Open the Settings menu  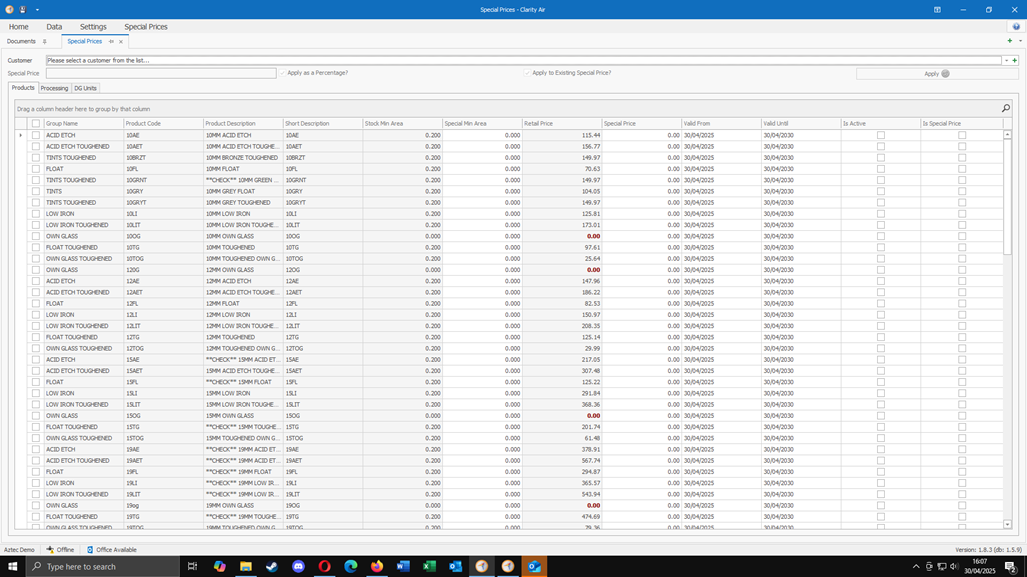point(93,27)
